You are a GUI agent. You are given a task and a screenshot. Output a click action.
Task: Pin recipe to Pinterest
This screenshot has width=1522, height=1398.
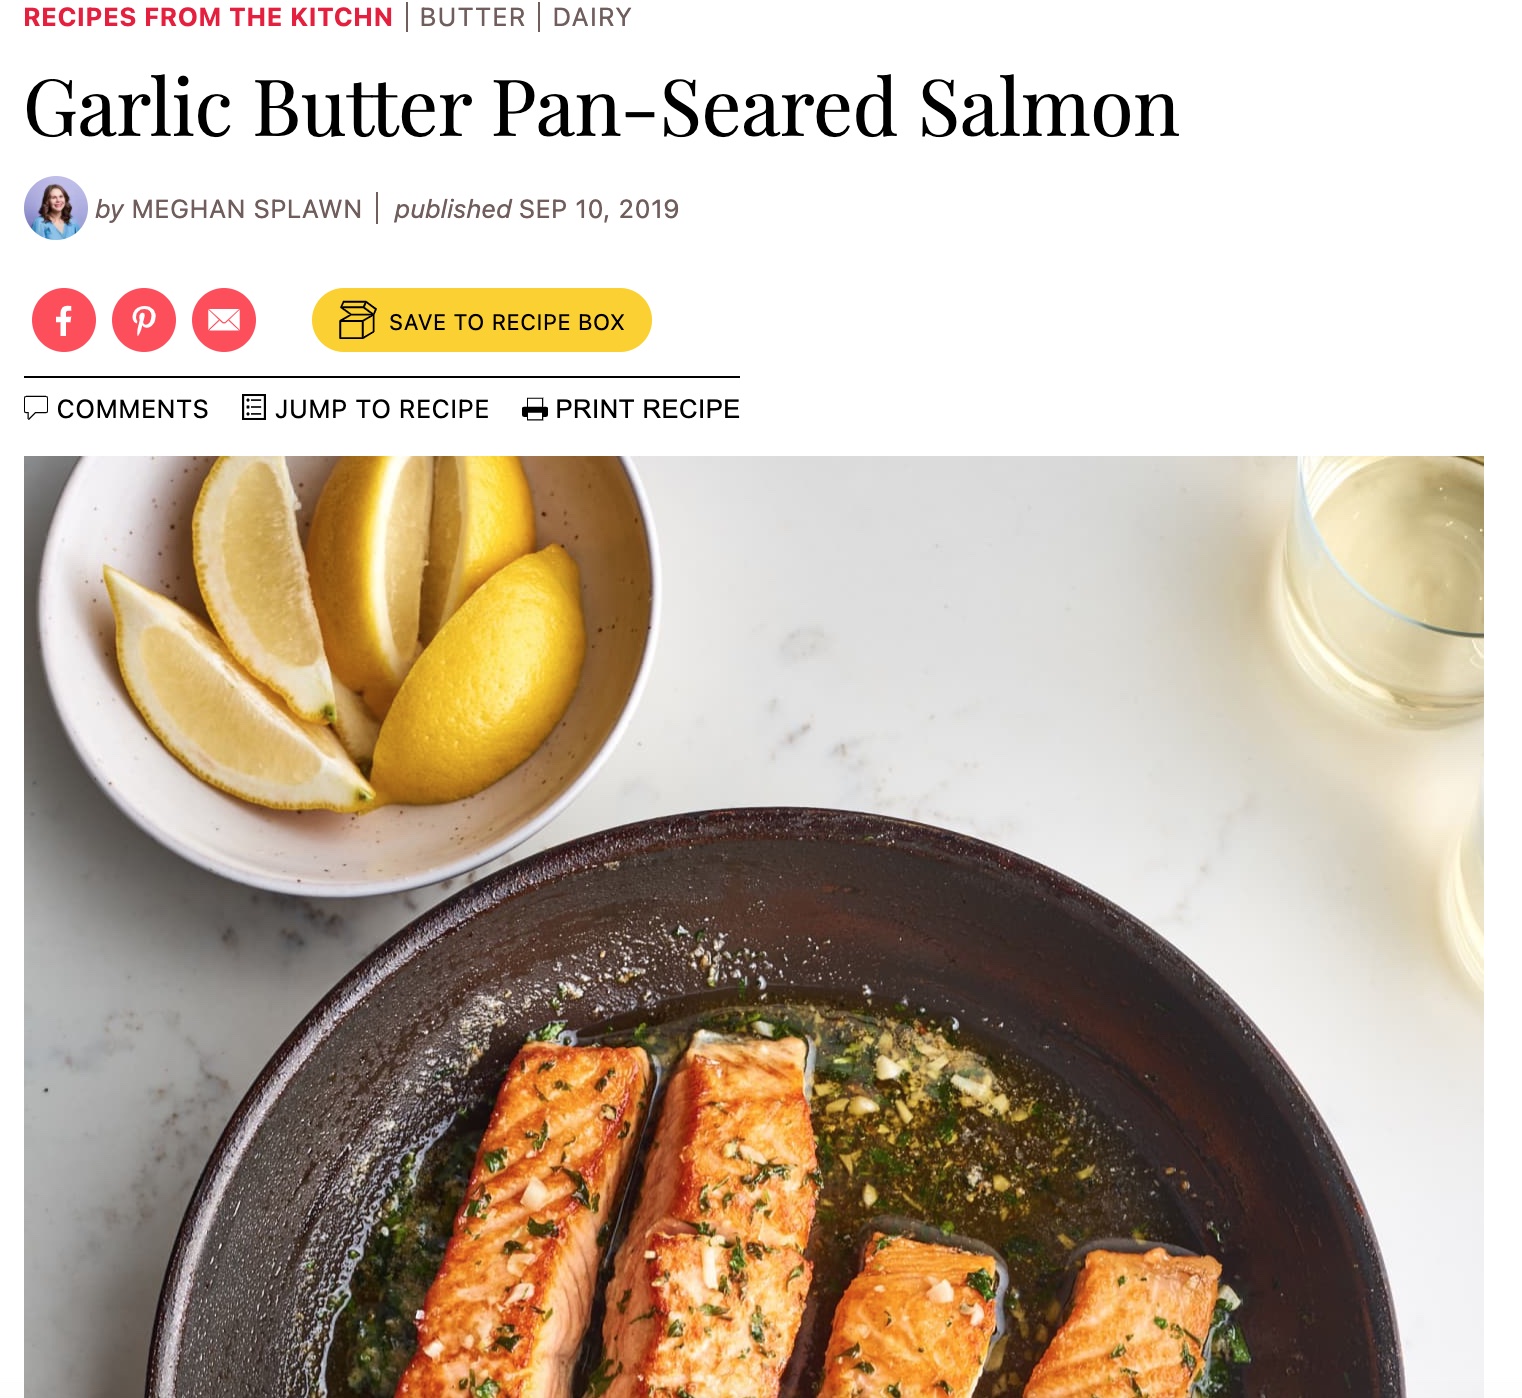tap(144, 320)
